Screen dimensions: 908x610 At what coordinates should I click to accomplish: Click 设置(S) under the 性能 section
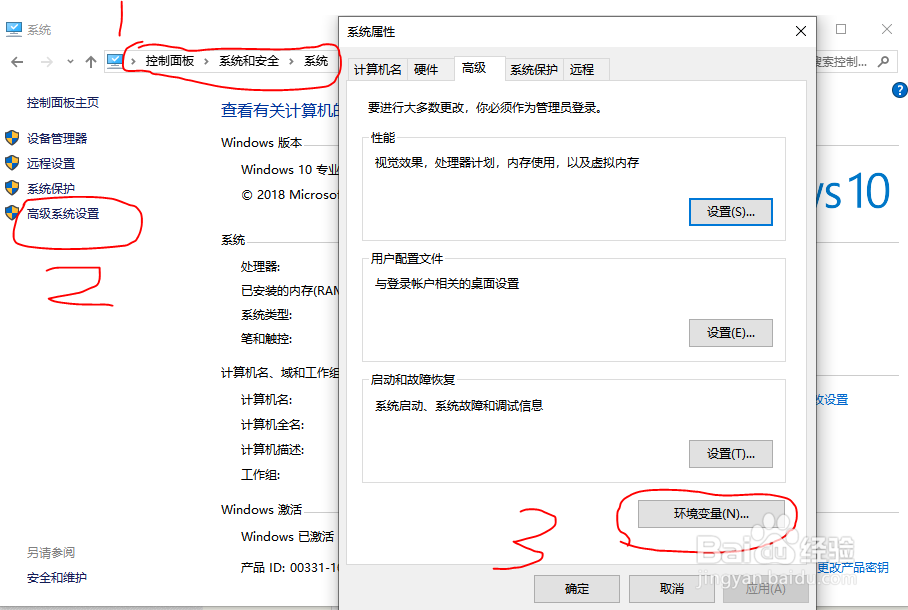click(730, 212)
